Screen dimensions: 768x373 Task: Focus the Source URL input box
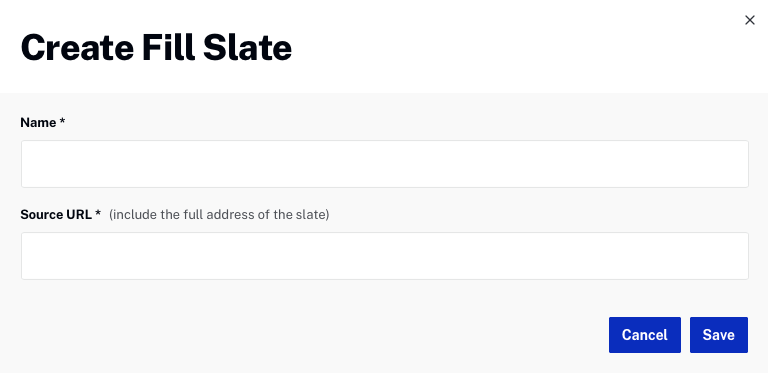(384, 256)
